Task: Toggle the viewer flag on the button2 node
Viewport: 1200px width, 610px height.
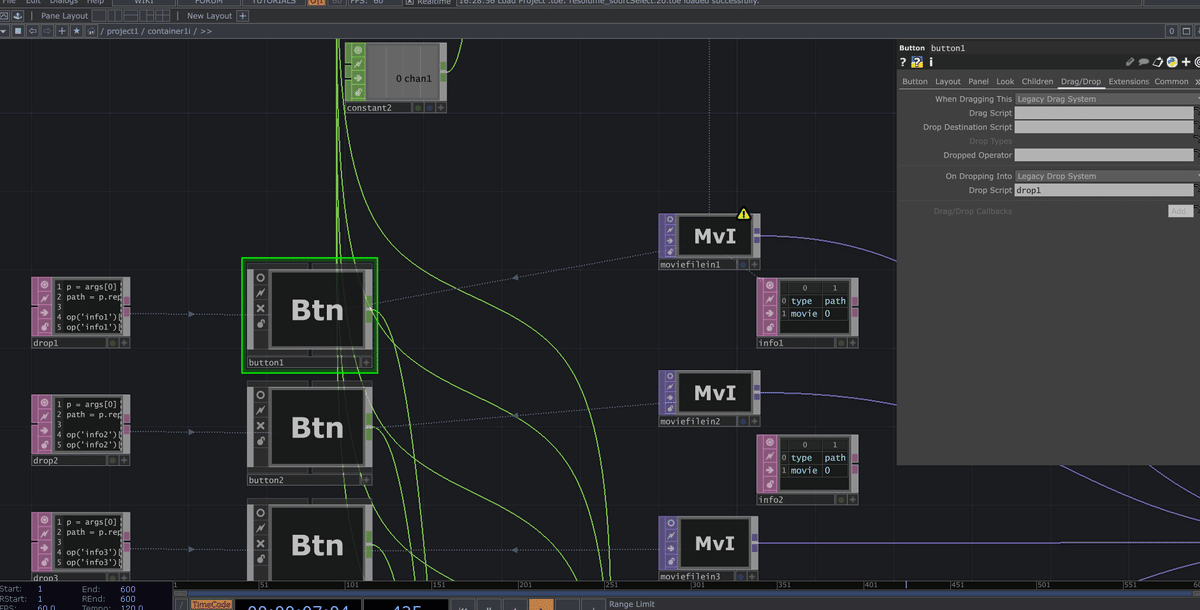Action: pyautogui.click(x=261, y=397)
